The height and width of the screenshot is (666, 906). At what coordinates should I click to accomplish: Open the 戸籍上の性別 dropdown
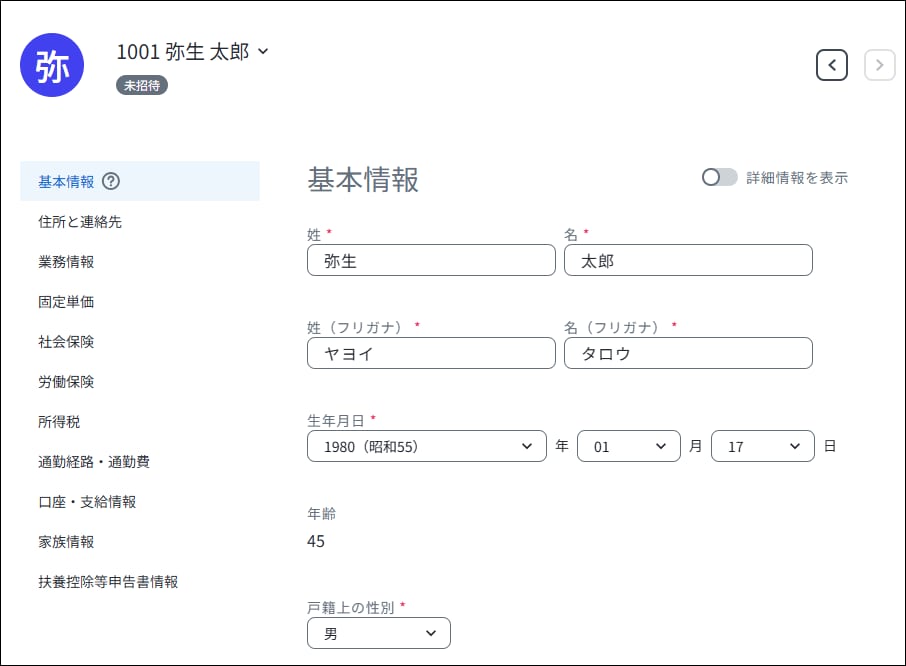[378, 633]
